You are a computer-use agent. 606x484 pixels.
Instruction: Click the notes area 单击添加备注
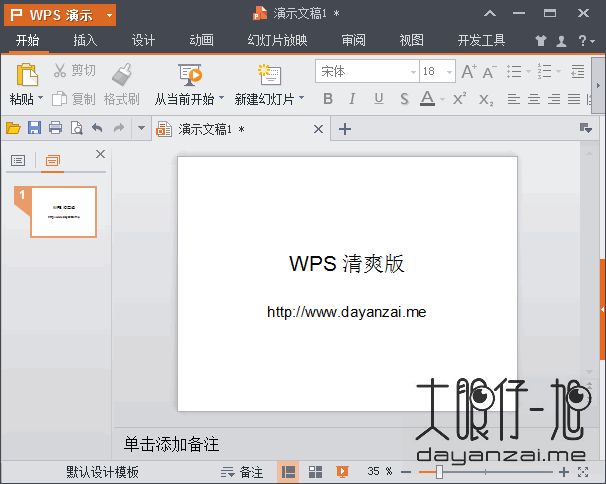pos(172,445)
